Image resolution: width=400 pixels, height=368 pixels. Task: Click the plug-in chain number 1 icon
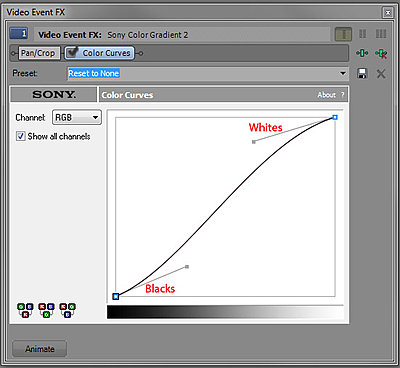coord(19,33)
